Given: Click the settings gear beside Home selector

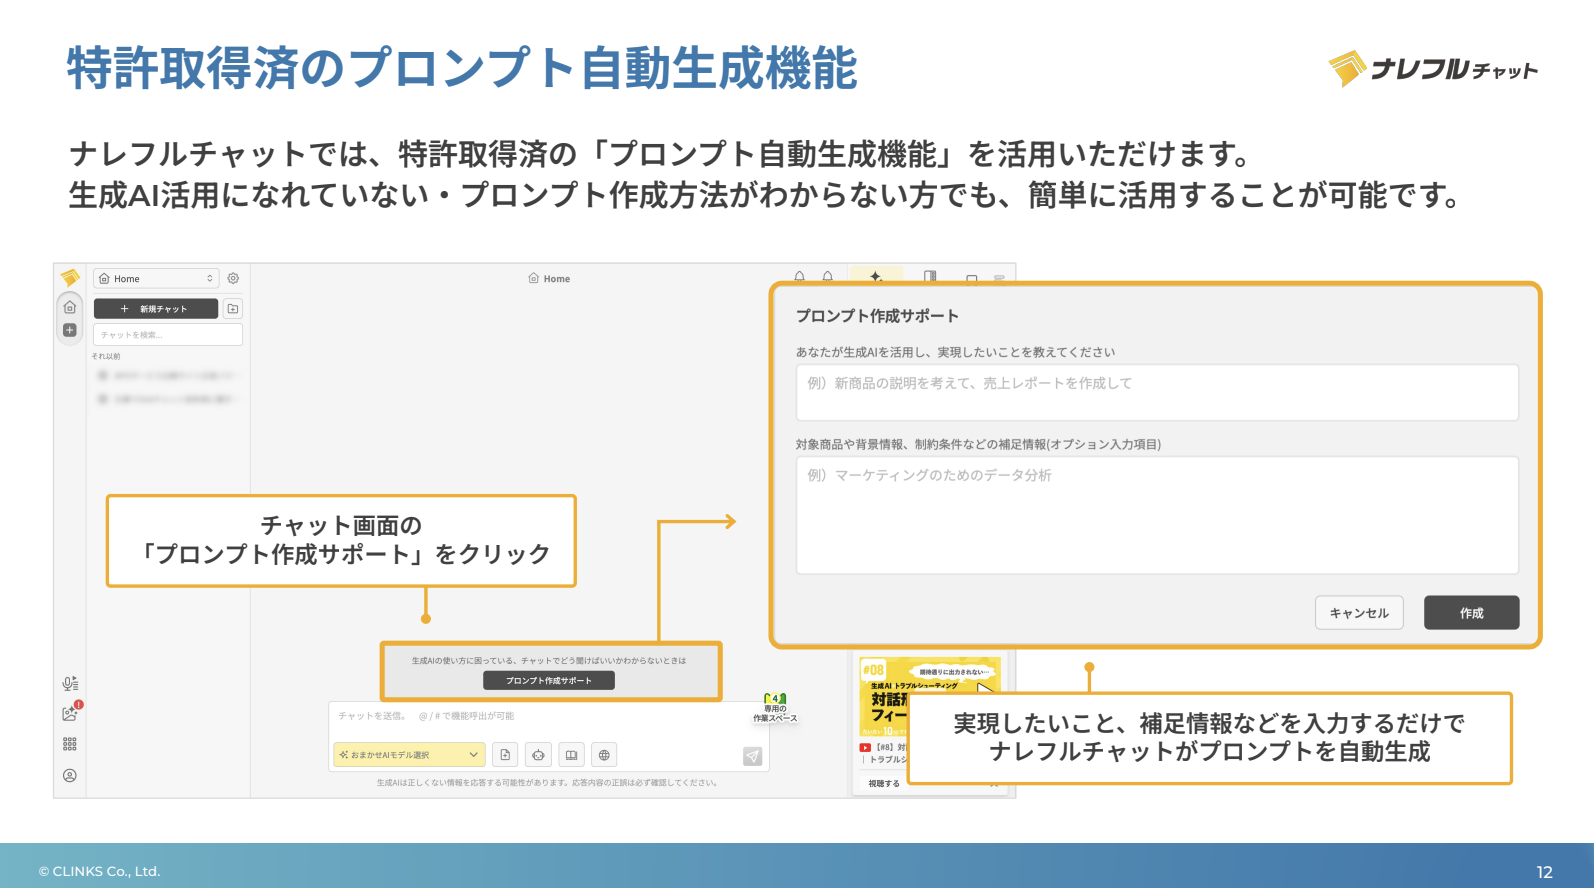Looking at the screenshot, I should (233, 279).
